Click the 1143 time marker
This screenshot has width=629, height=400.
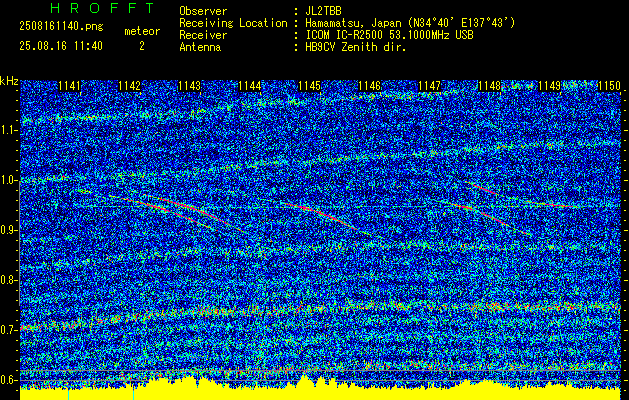pos(189,86)
